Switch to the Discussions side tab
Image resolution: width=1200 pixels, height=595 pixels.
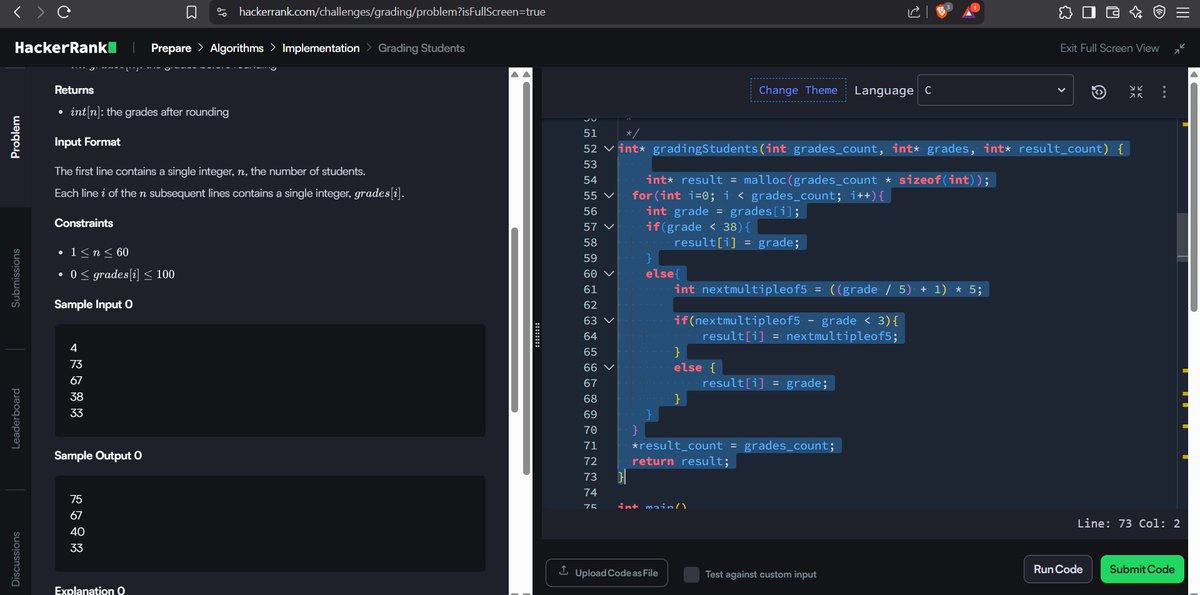coord(15,558)
